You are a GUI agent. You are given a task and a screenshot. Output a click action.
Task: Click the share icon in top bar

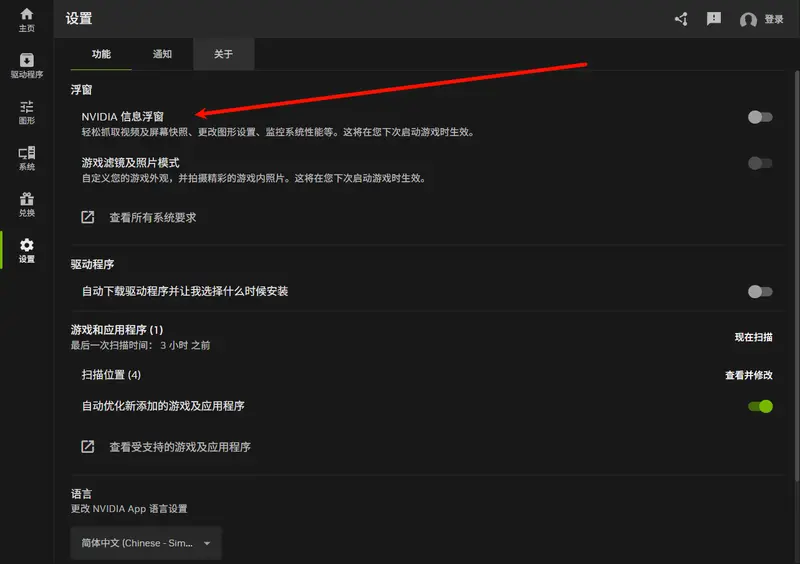[x=681, y=19]
